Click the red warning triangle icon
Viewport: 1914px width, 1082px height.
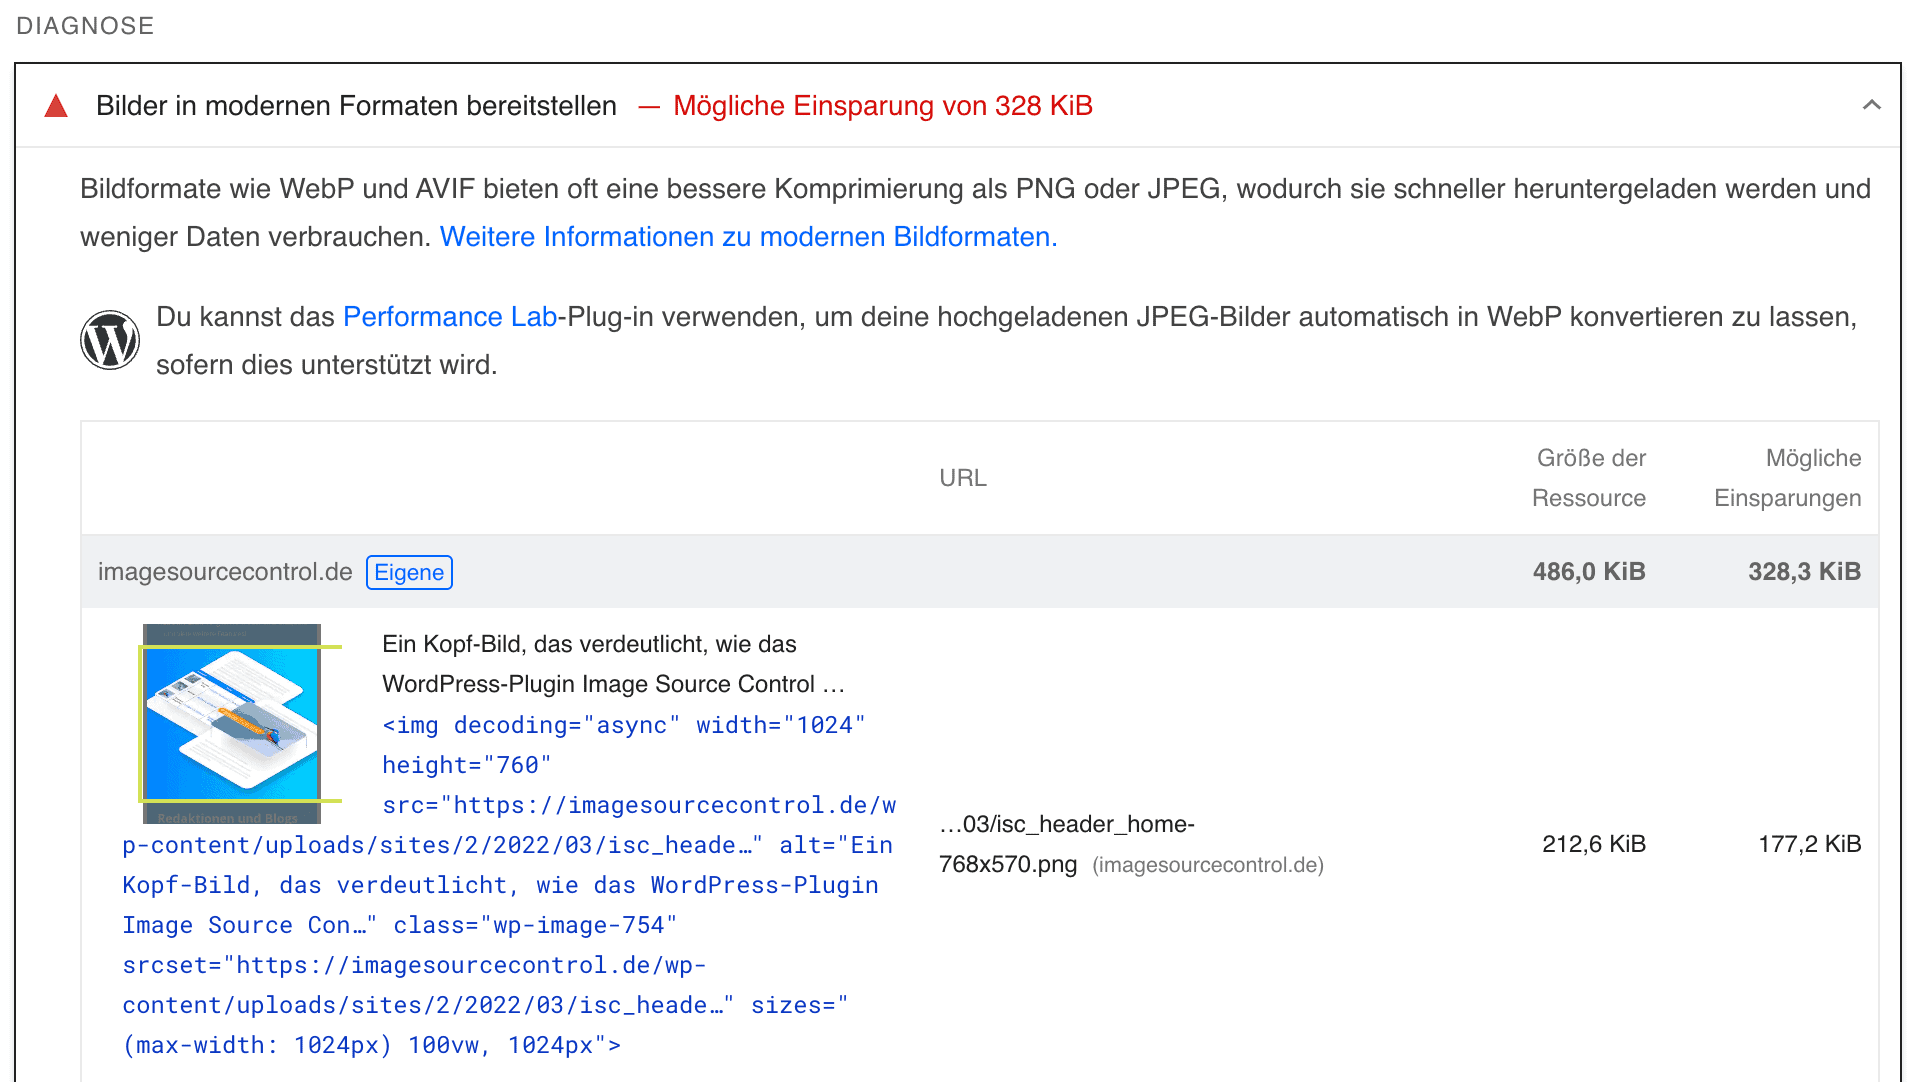point(57,104)
